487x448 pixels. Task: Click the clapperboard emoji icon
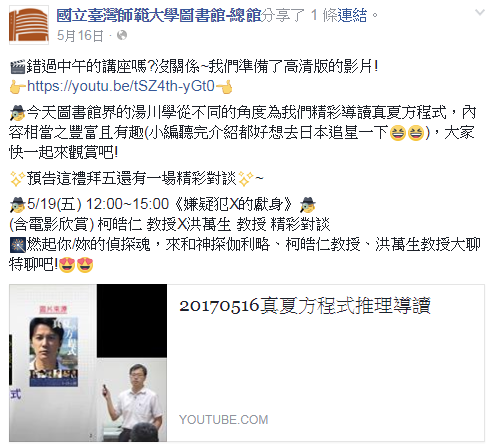pyautogui.click(x=18, y=67)
